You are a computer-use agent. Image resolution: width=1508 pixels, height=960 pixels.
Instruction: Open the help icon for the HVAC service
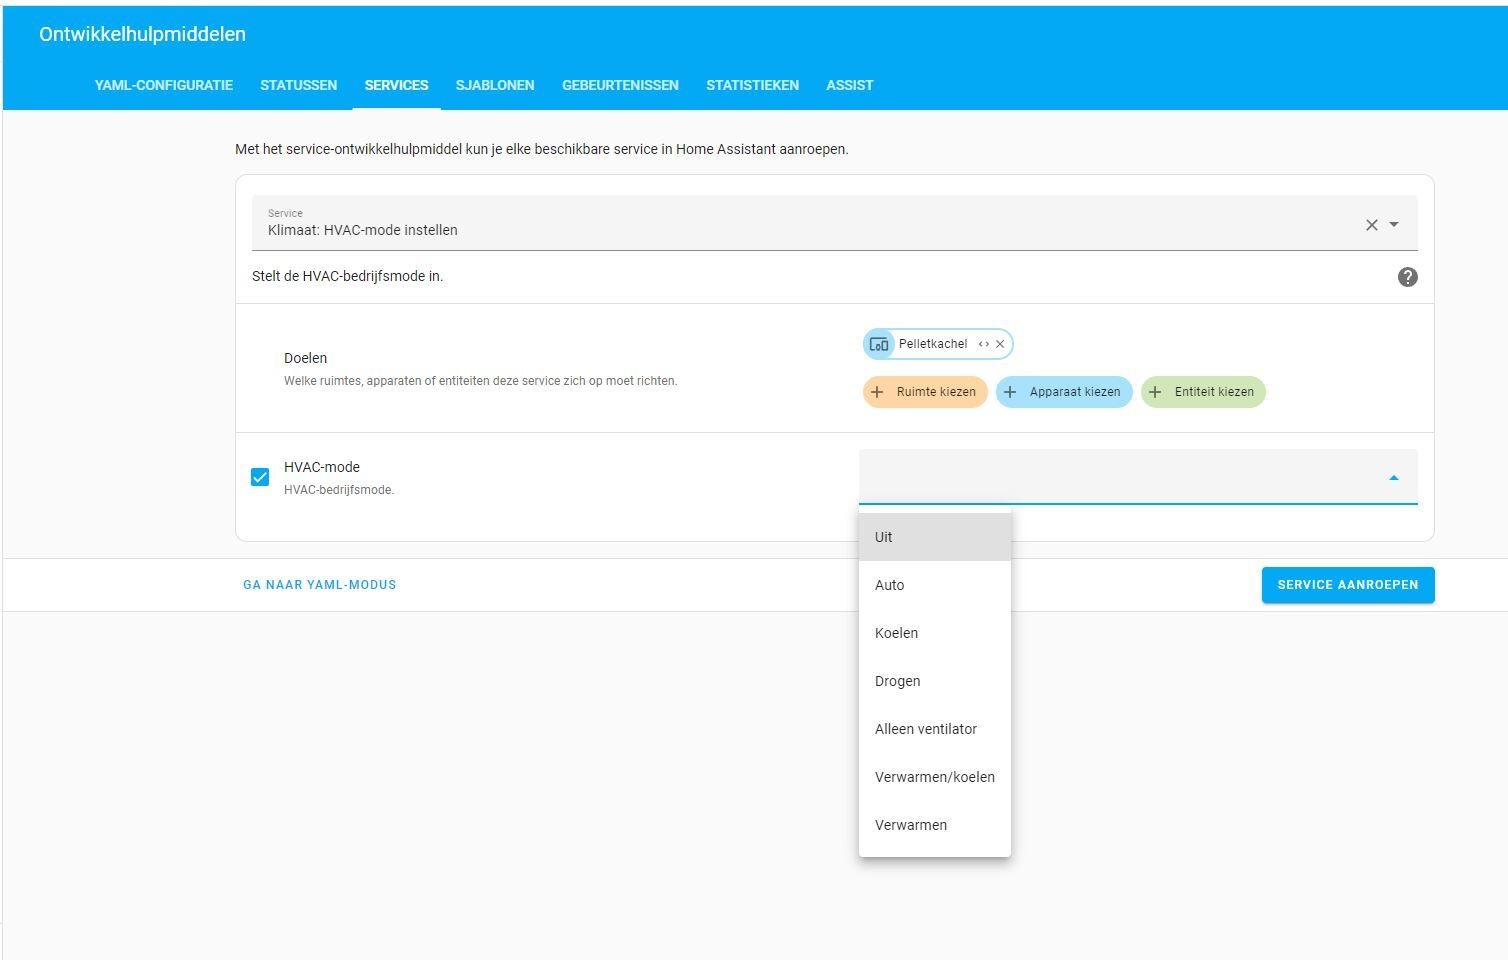(1407, 277)
